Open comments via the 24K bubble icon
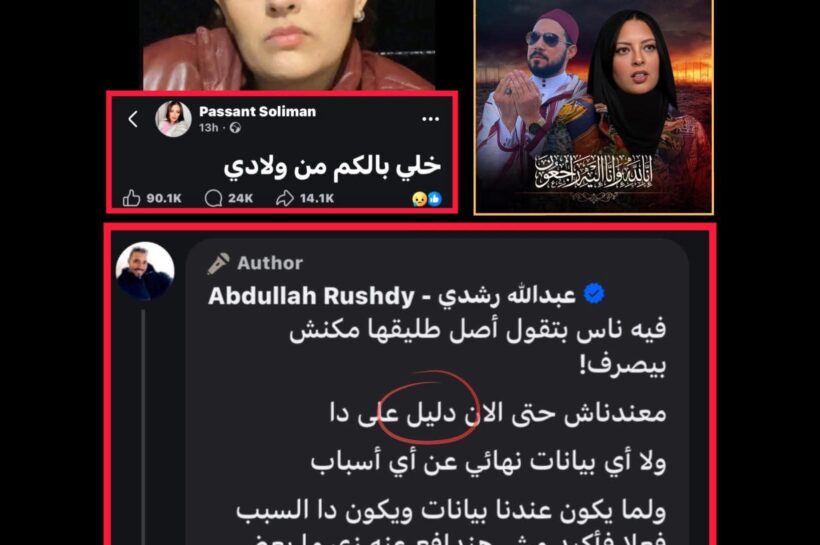 [x=213, y=198]
